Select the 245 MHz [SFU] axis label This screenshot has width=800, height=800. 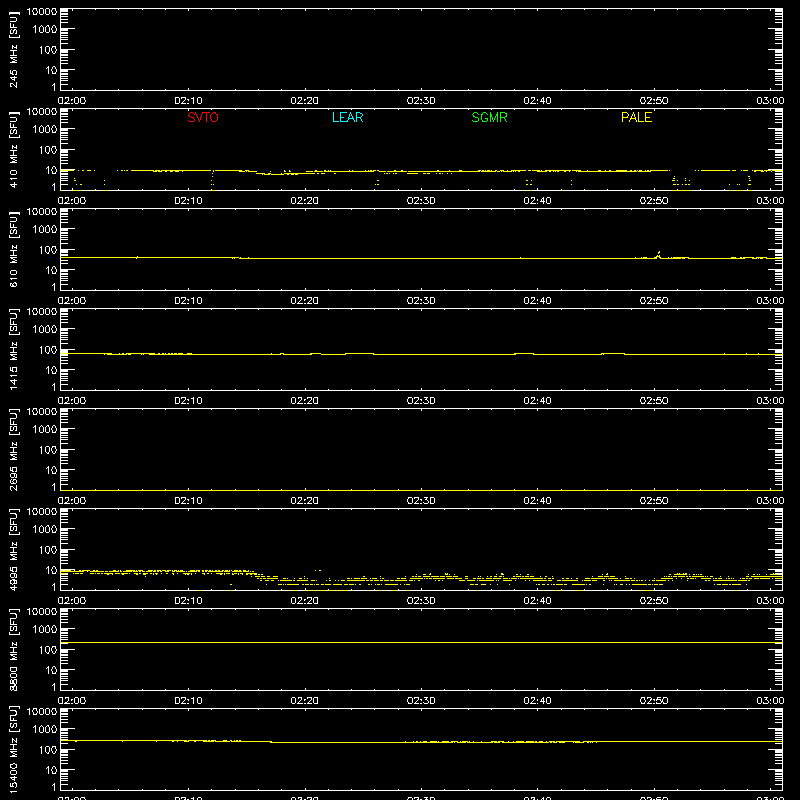pyautogui.click(x=13, y=49)
